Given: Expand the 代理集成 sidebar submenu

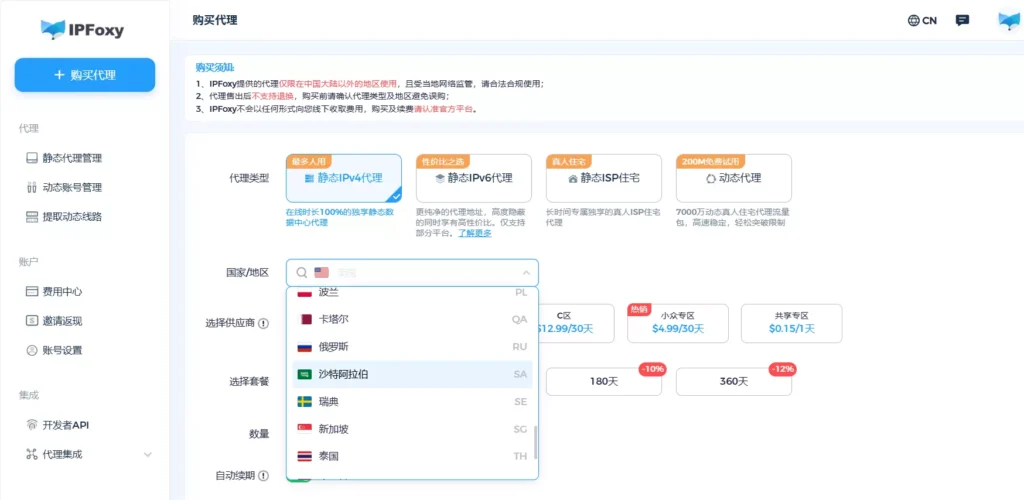Looking at the screenshot, I should [148, 455].
